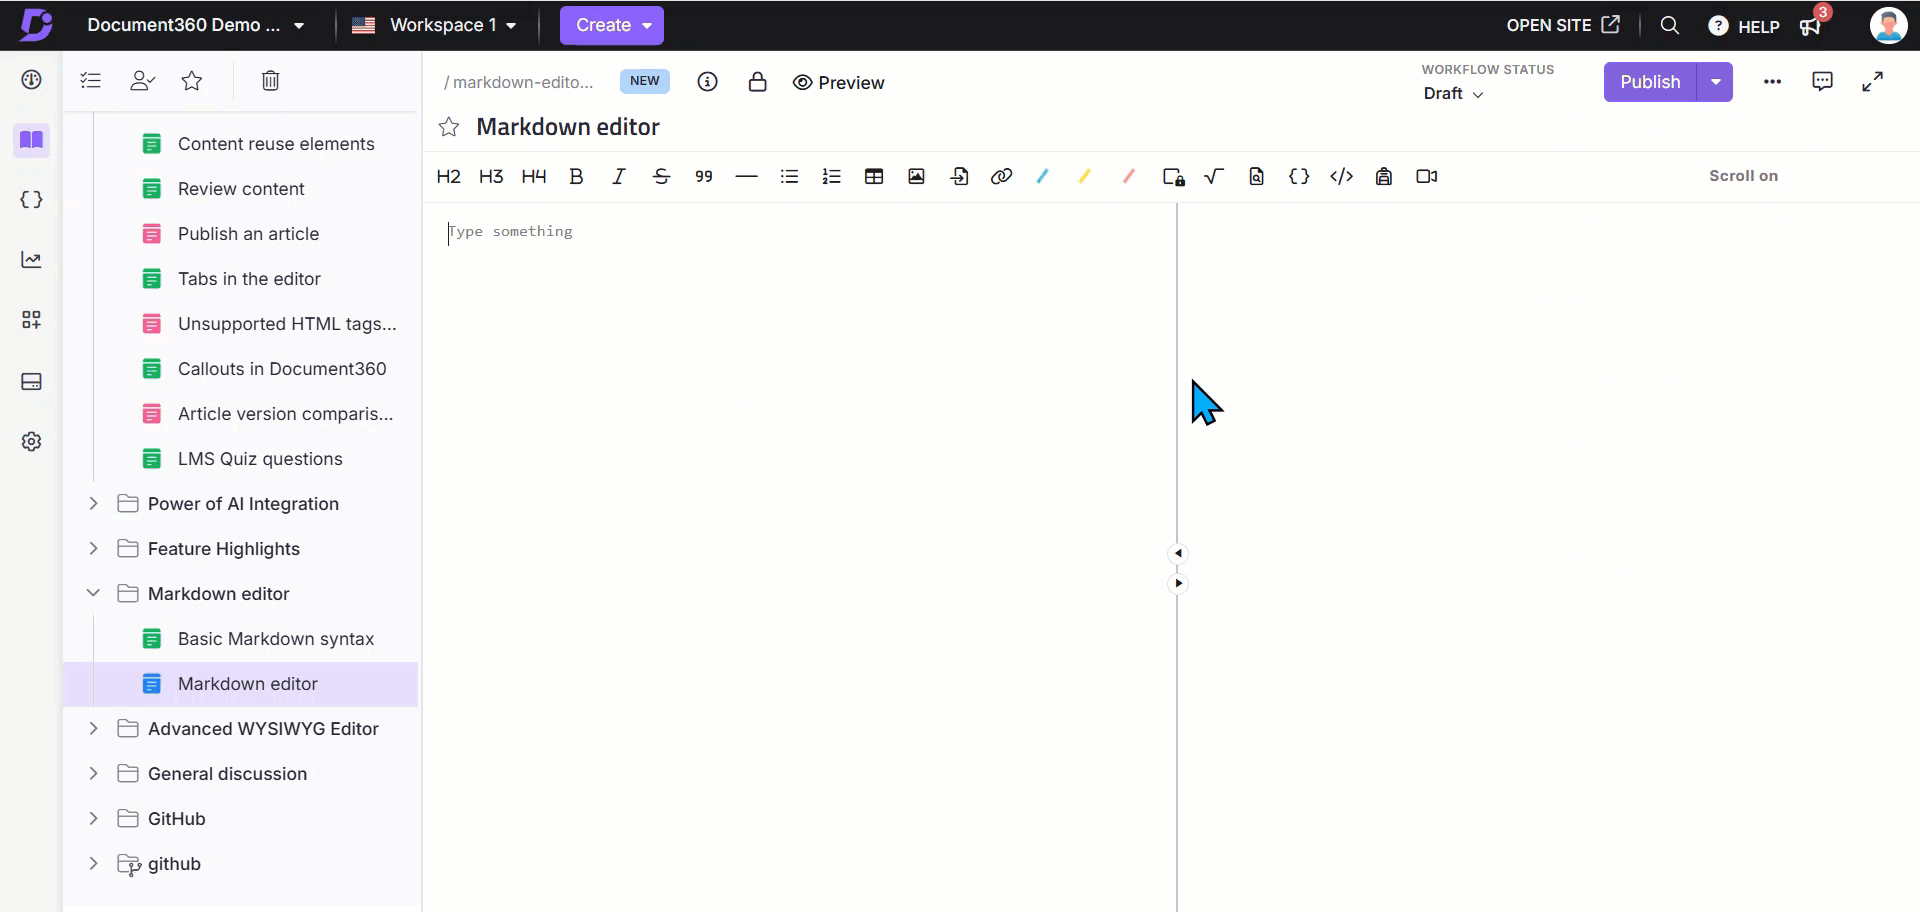1920x912 pixels.
Task: Apply bold formatting
Action: point(576,176)
